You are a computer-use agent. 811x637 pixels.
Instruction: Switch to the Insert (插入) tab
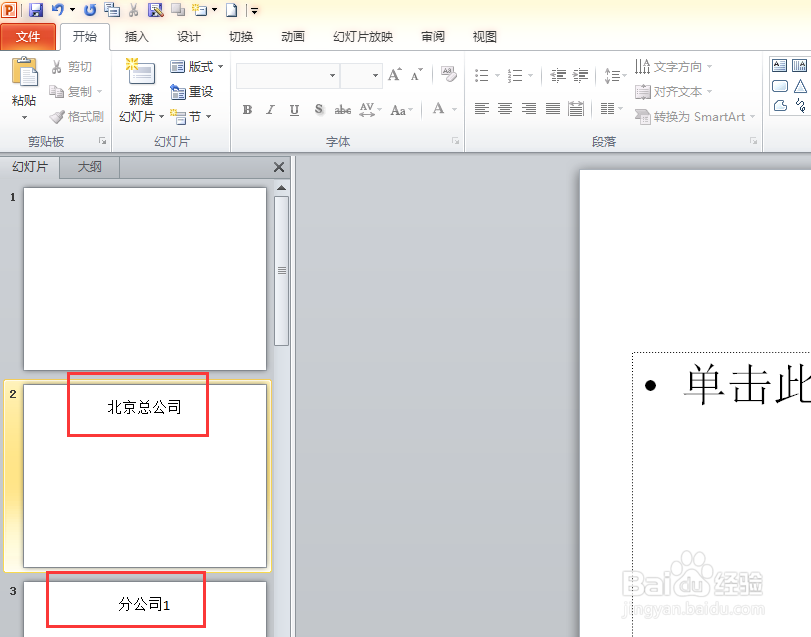click(x=137, y=37)
